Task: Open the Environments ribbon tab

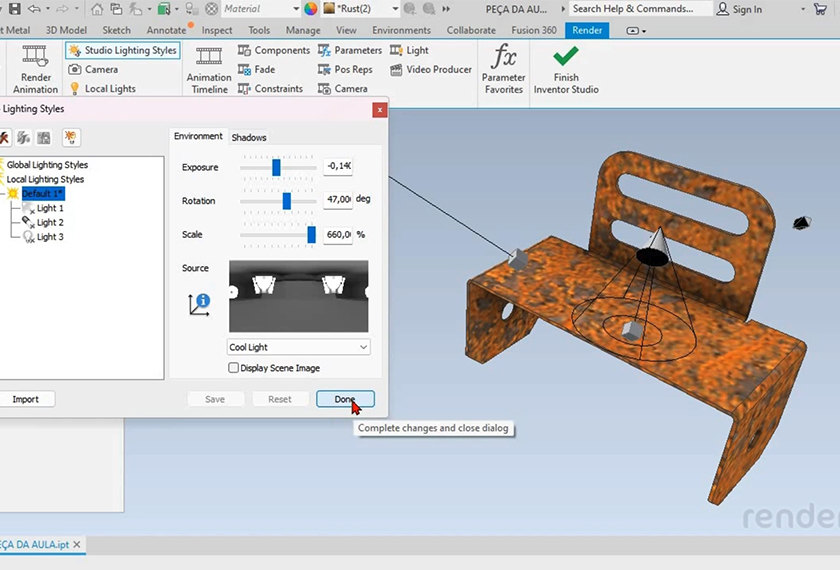Action: coord(401,30)
